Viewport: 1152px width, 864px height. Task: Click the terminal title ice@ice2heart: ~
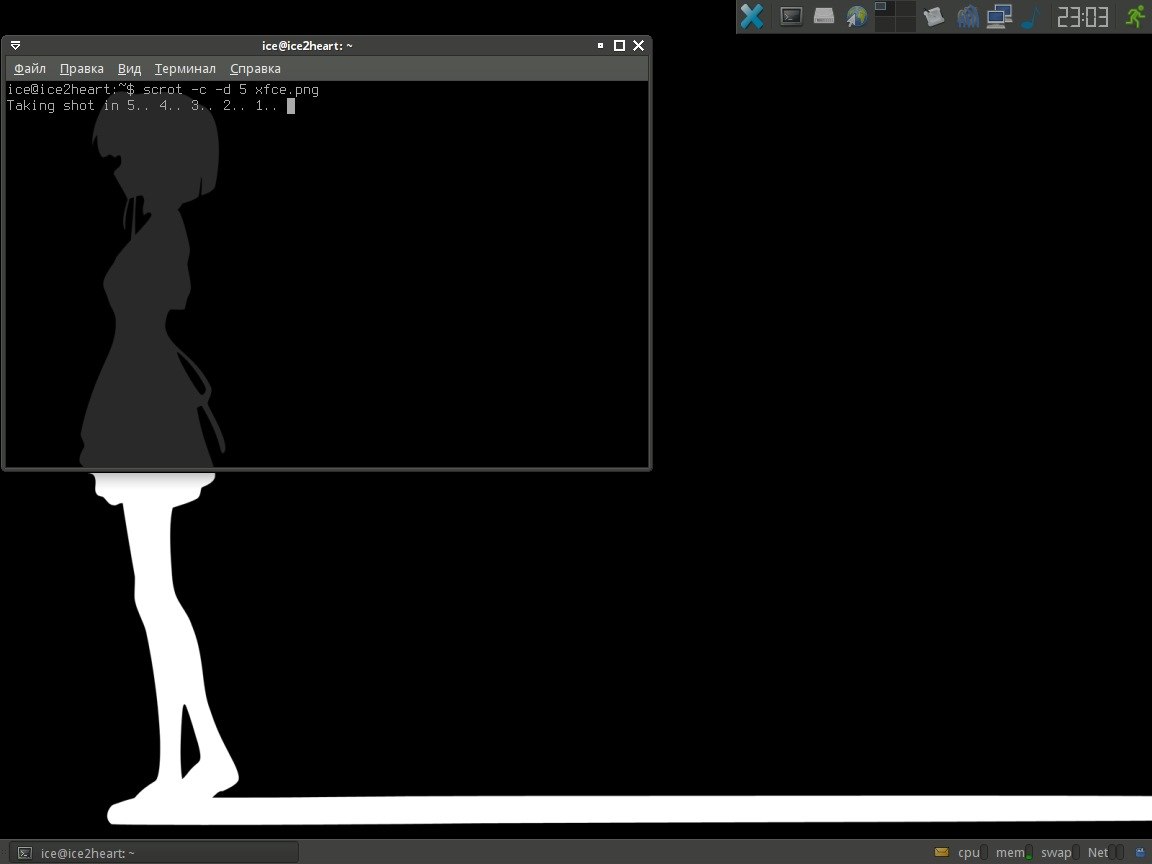pos(307,46)
